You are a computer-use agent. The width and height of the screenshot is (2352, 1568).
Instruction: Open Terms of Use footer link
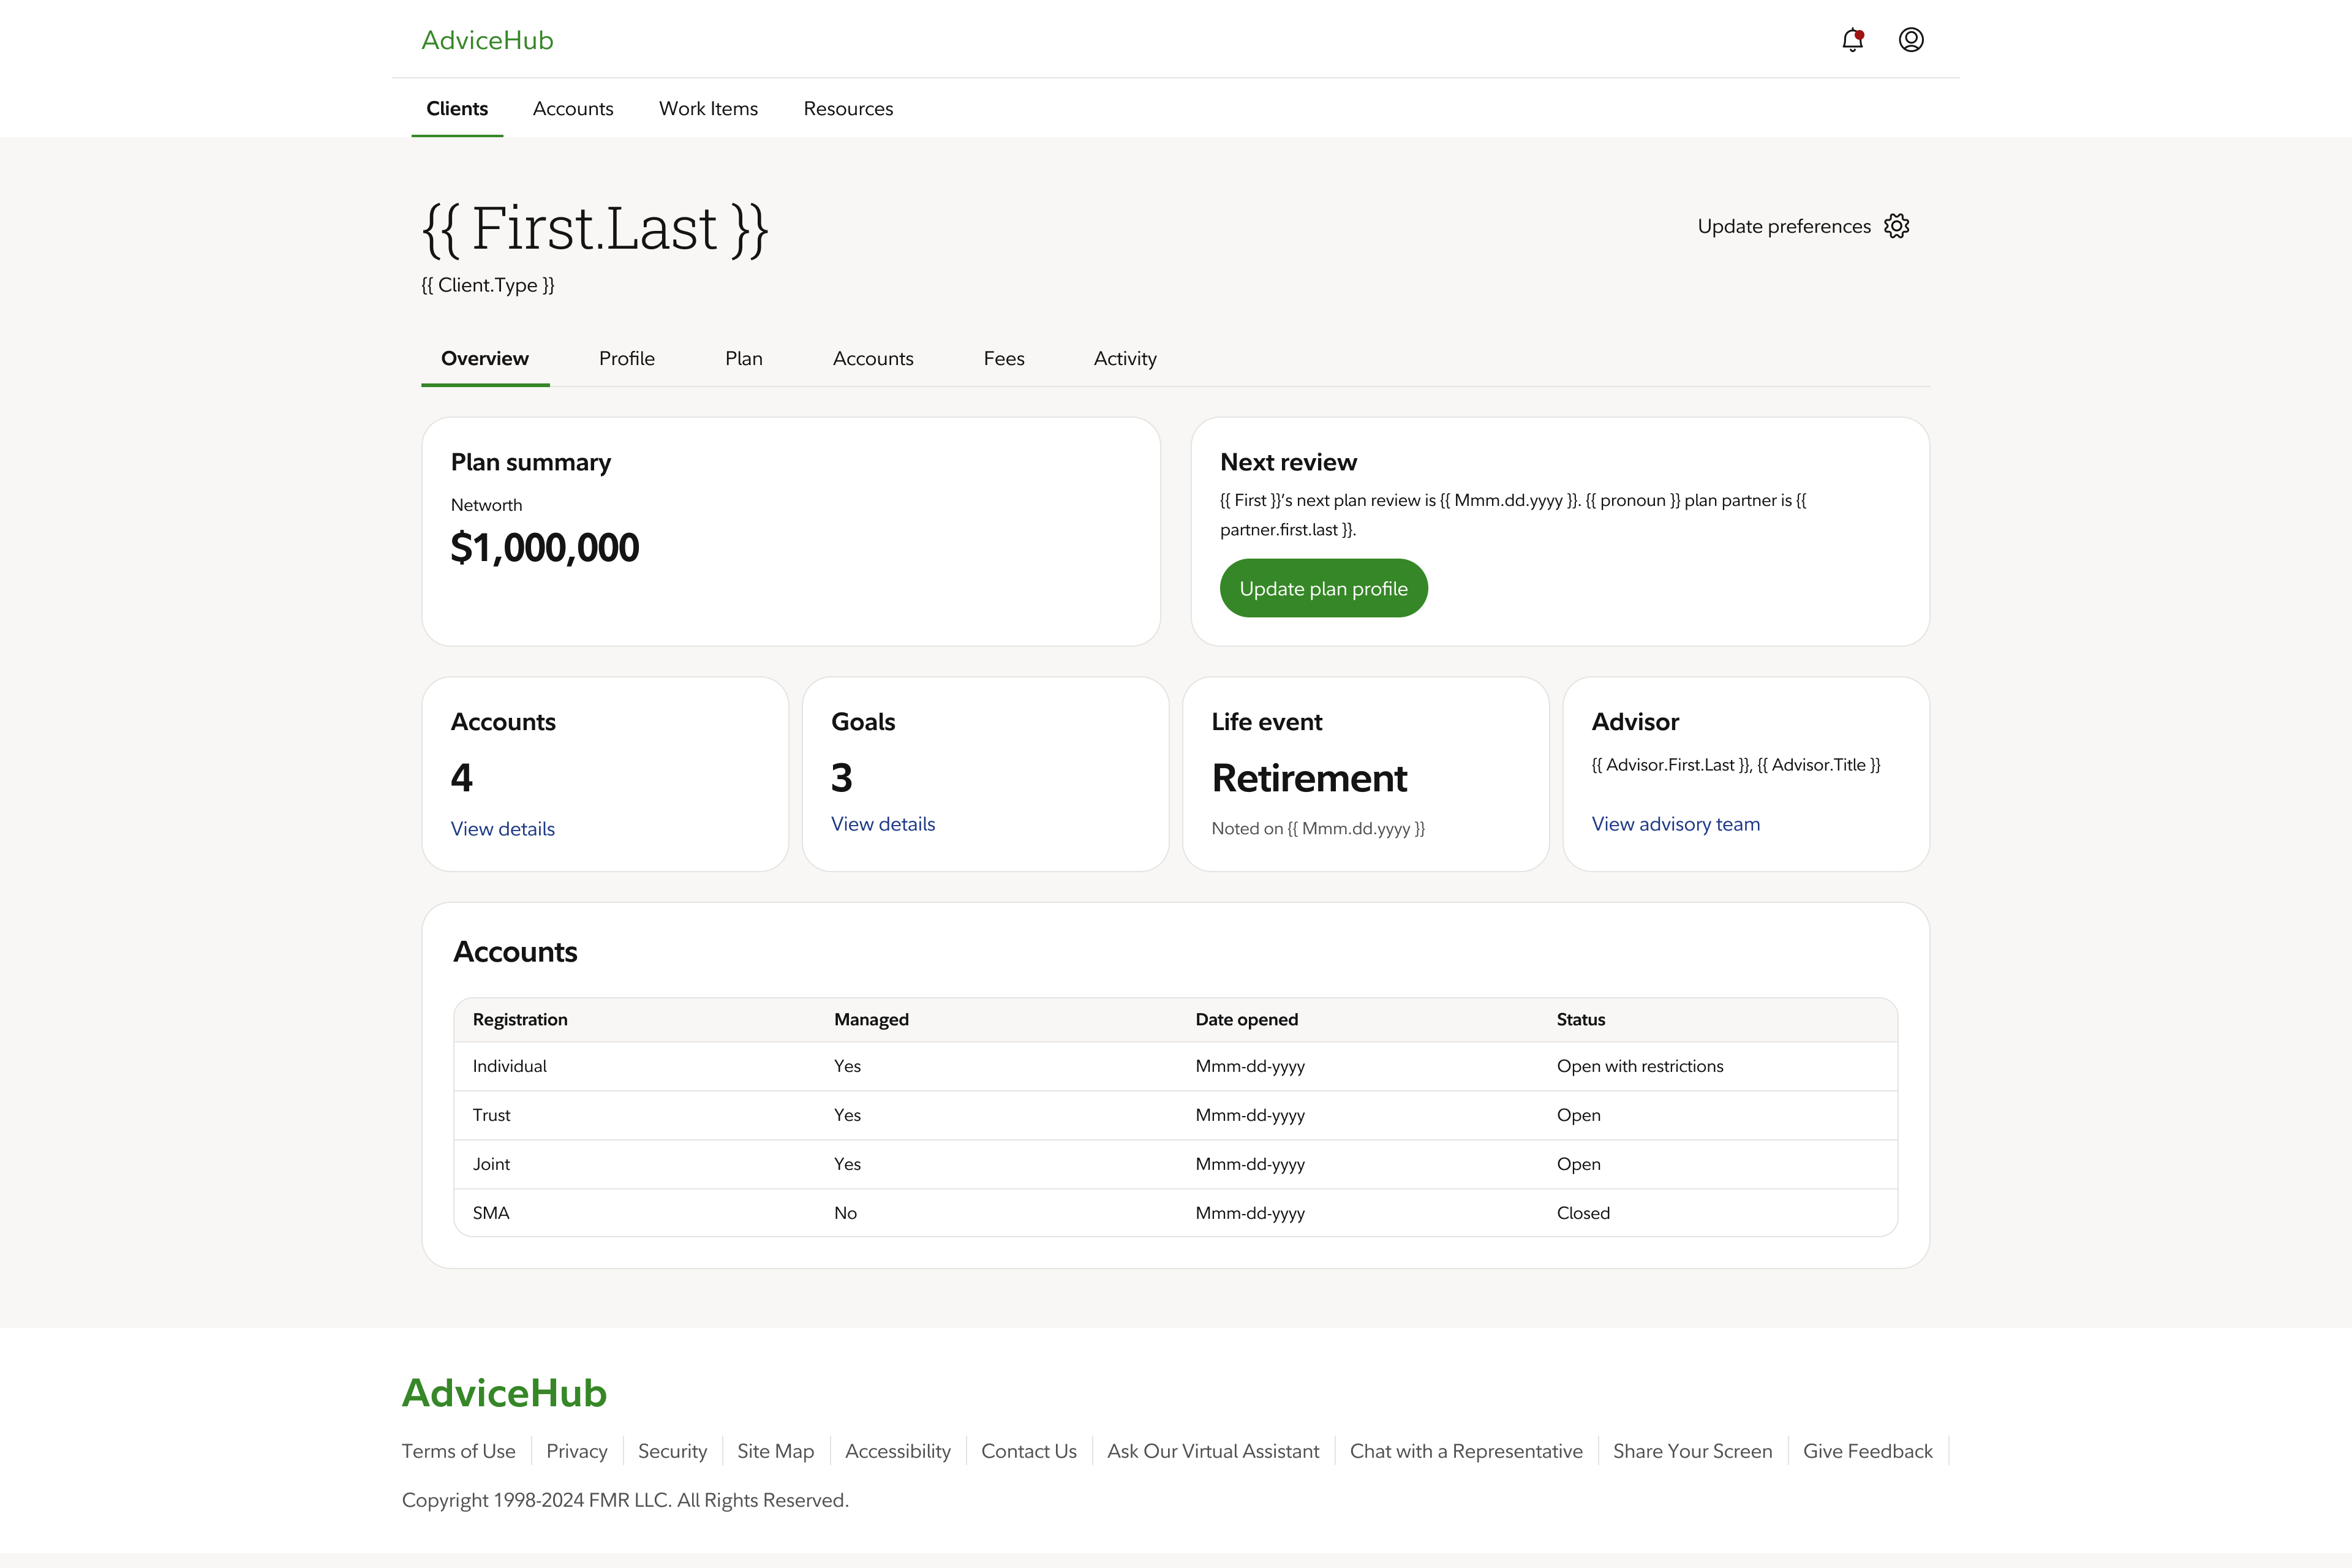pos(459,1451)
